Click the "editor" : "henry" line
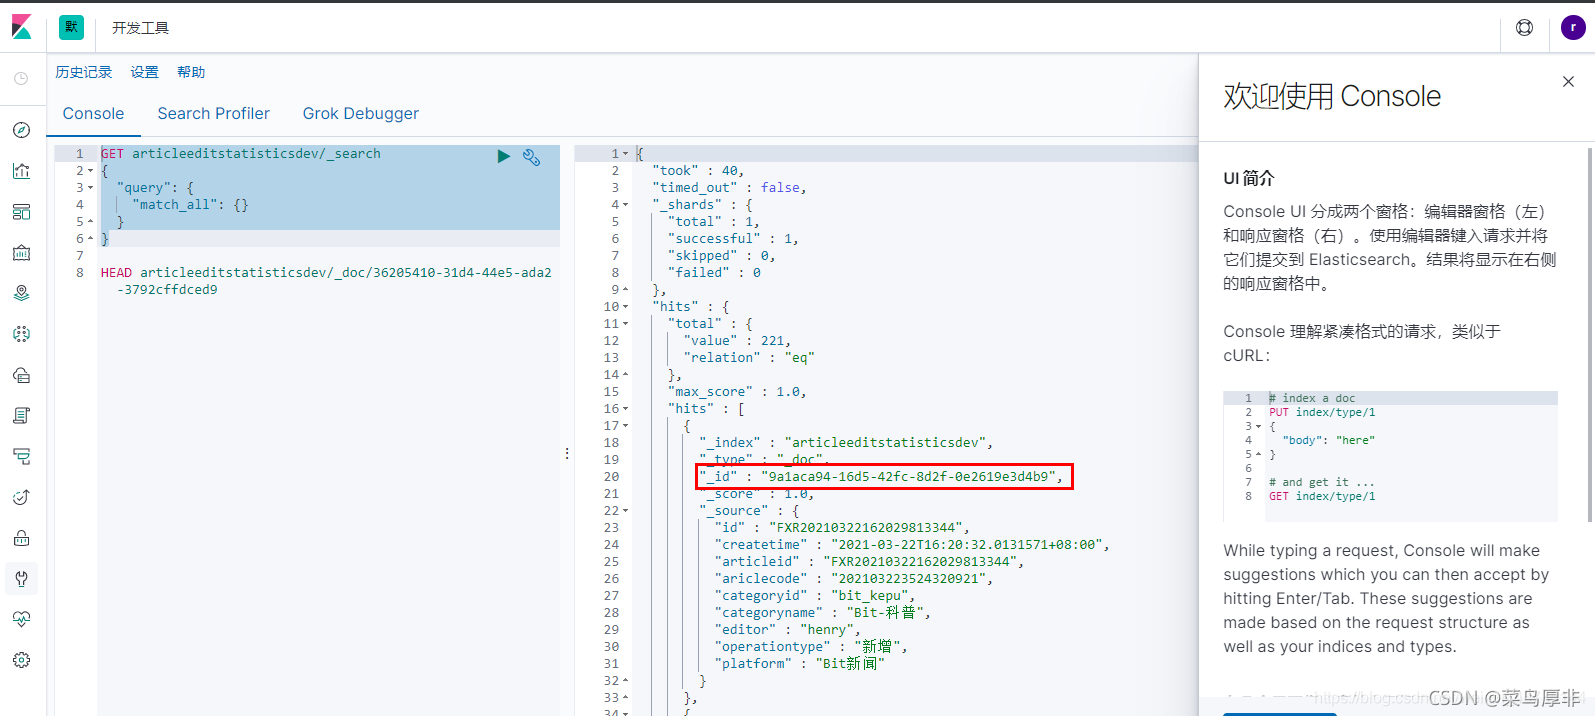The image size is (1595, 716). point(787,630)
